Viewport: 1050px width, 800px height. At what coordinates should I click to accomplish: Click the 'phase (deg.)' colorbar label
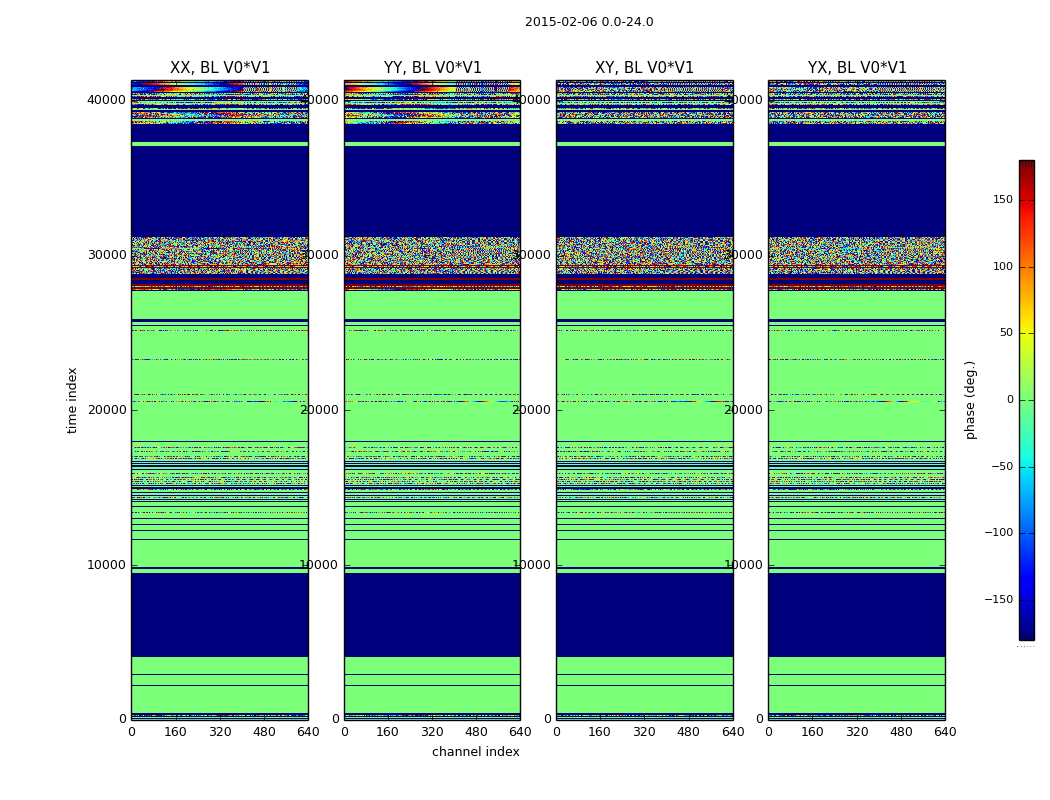(x=970, y=400)
